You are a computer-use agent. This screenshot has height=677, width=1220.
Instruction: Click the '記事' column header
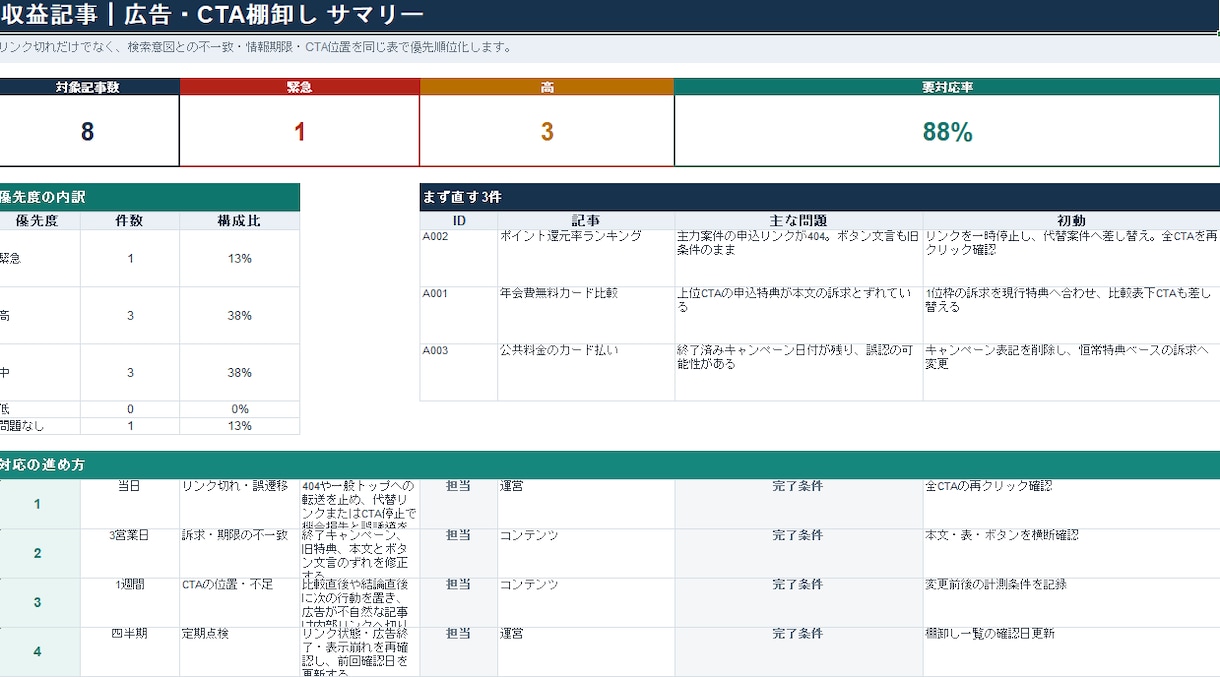tap(586, 221)
